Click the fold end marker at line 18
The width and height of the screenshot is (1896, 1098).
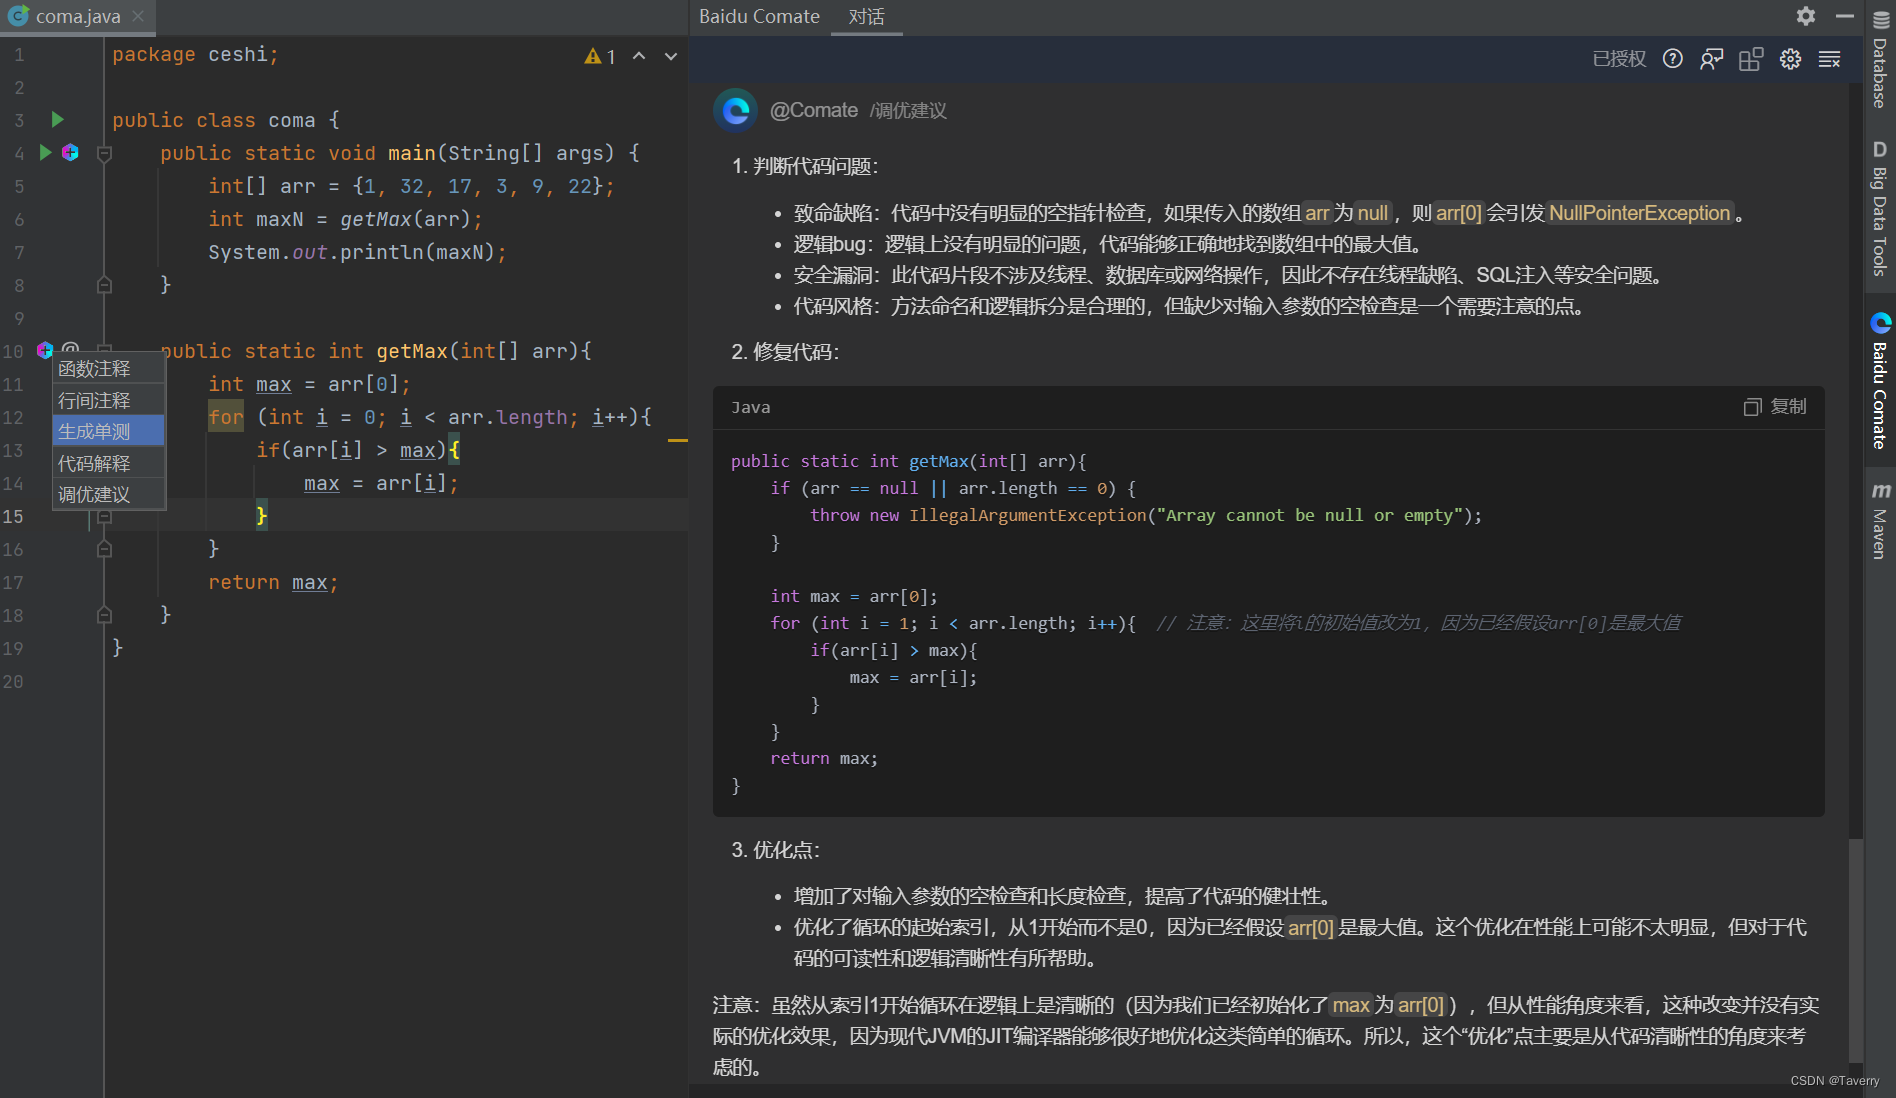[104, 615]
